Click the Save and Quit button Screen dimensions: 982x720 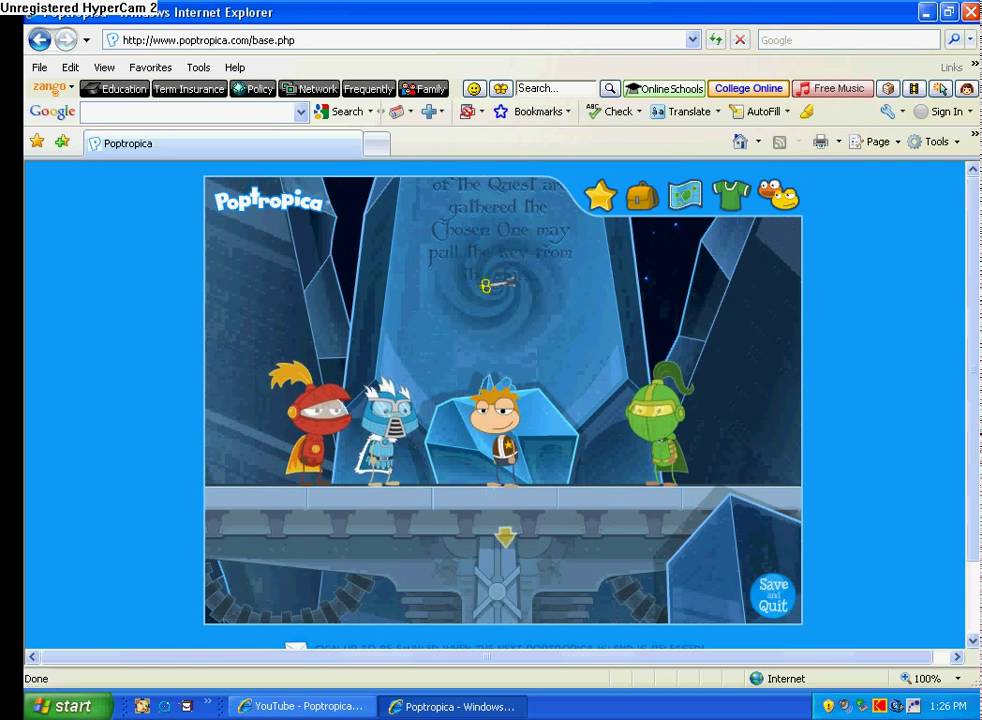773,595
